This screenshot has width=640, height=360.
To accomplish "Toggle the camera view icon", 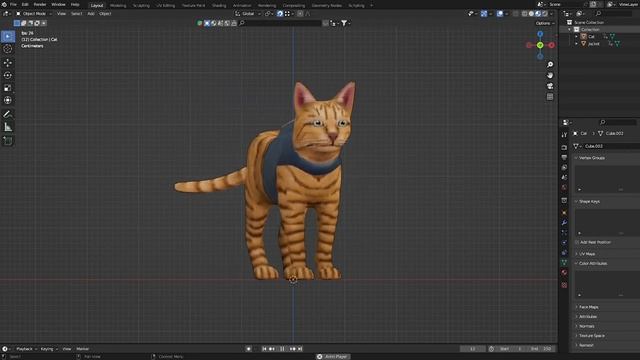I will 550,86.
